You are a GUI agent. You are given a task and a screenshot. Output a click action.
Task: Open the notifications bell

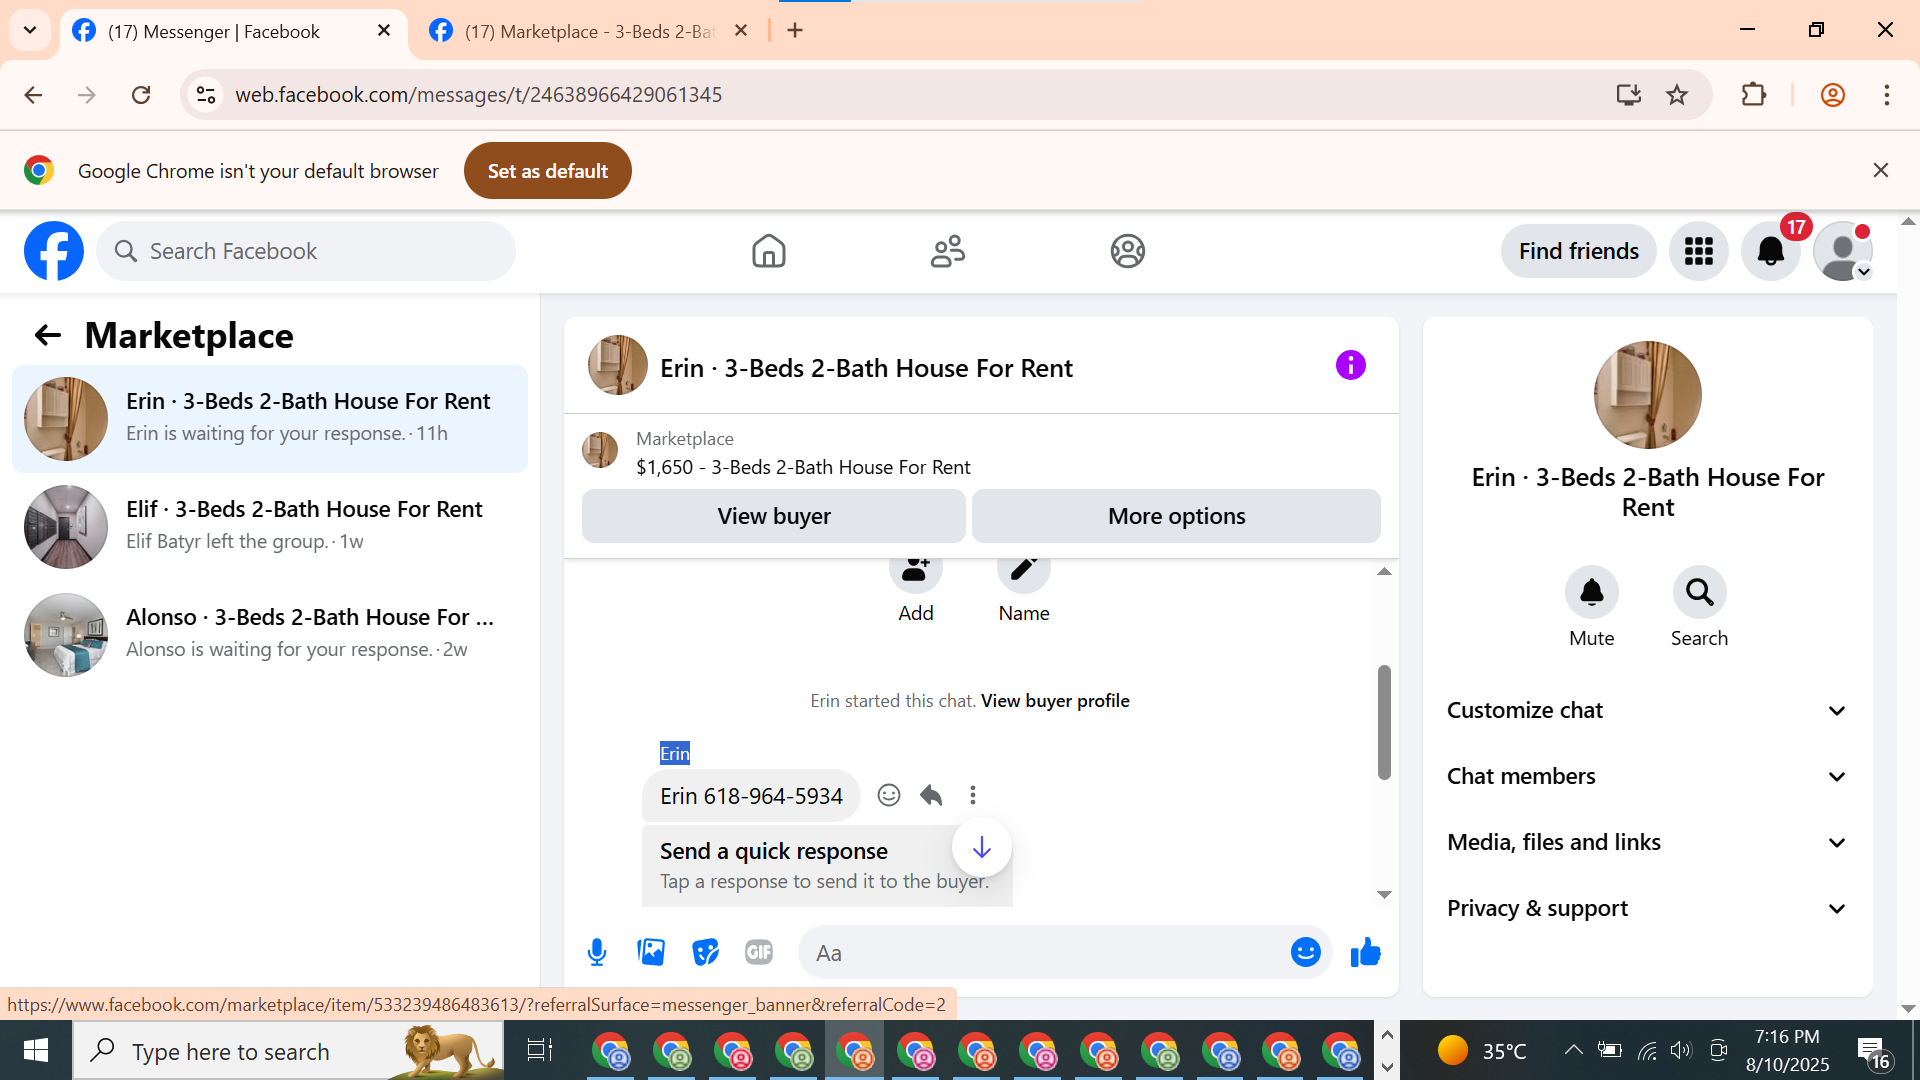(1770, 251)
